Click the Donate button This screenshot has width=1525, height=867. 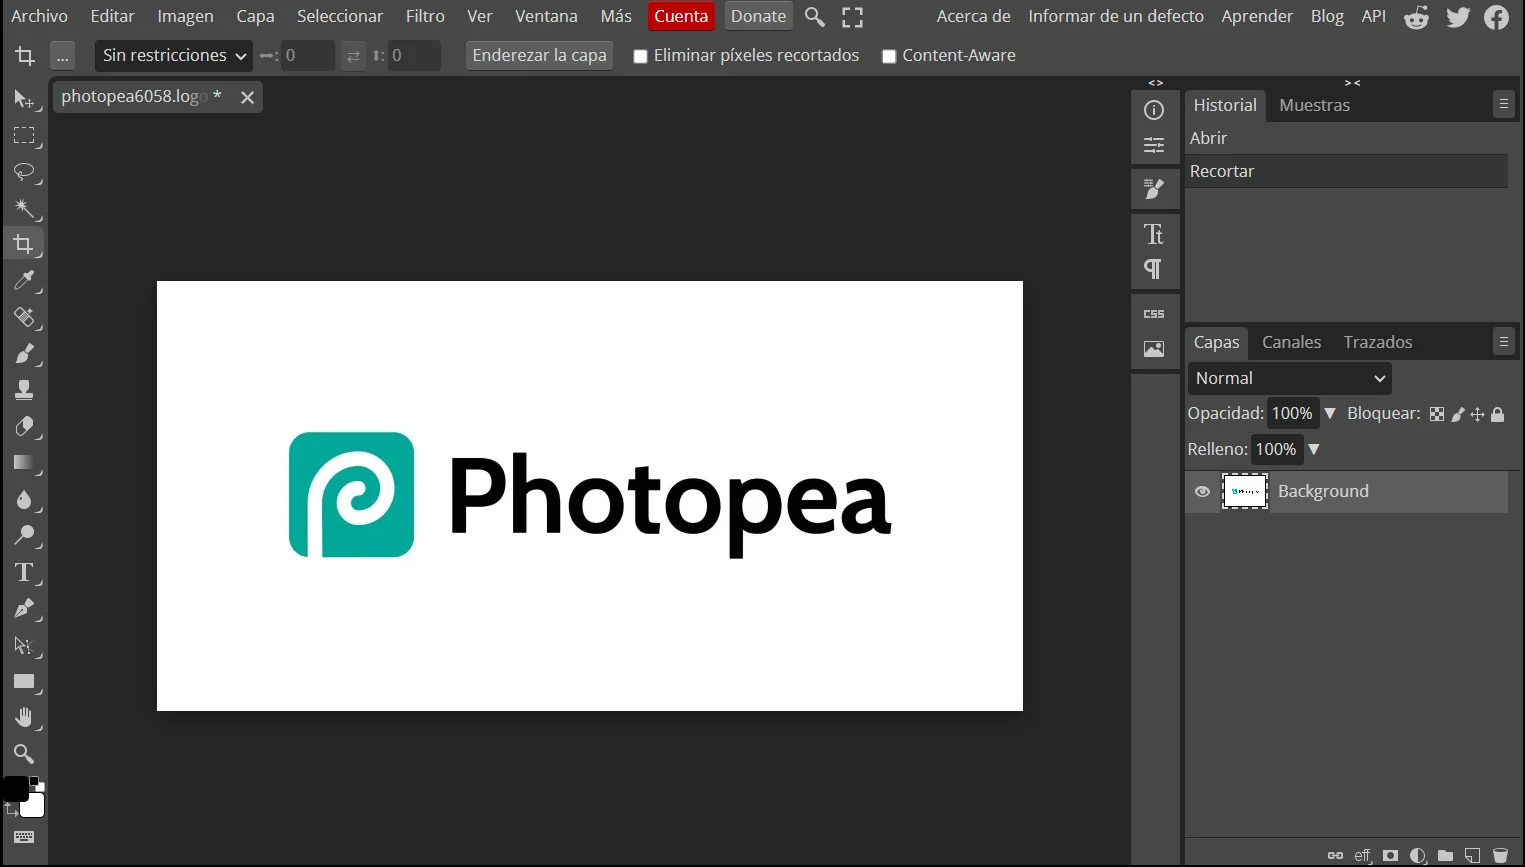758,16
